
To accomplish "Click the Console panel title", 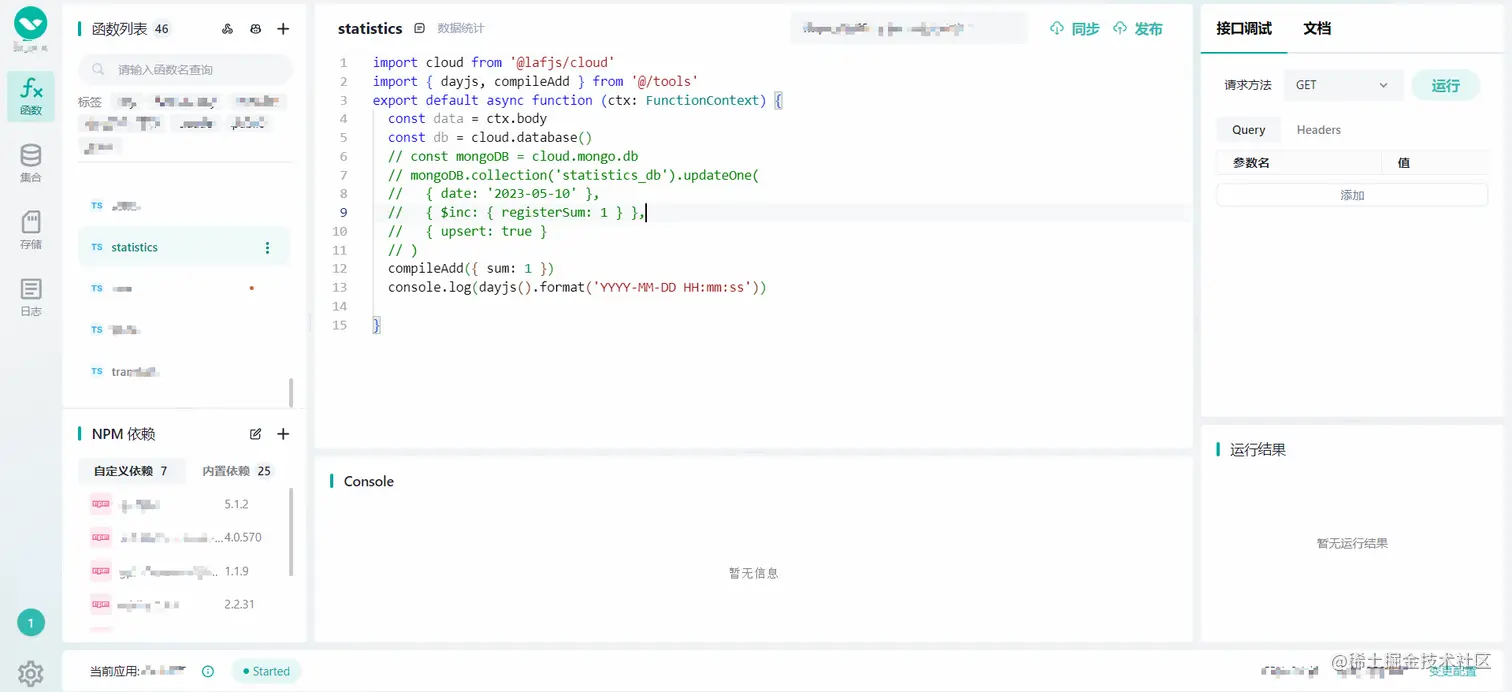I will (x=369, y=481).
